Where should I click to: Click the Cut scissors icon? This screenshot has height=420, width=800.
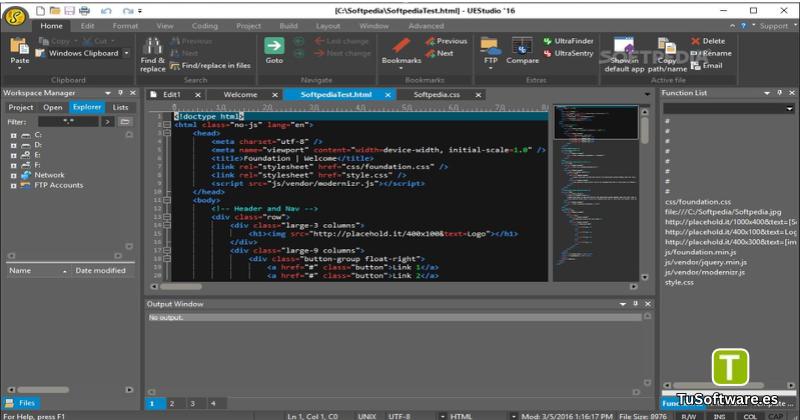(x=88, y=41)
